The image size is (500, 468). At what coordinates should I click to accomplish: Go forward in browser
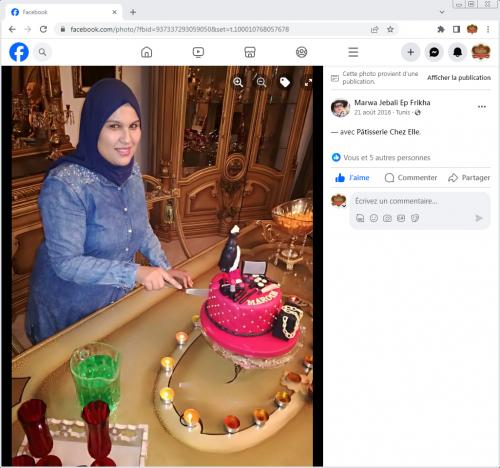point(28,29)
